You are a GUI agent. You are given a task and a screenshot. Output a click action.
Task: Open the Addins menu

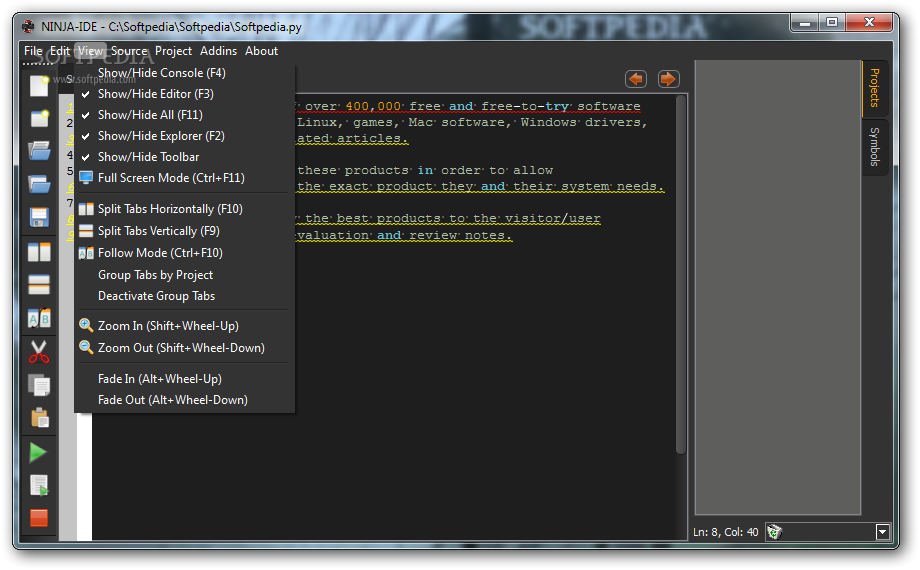click(218, 51)
